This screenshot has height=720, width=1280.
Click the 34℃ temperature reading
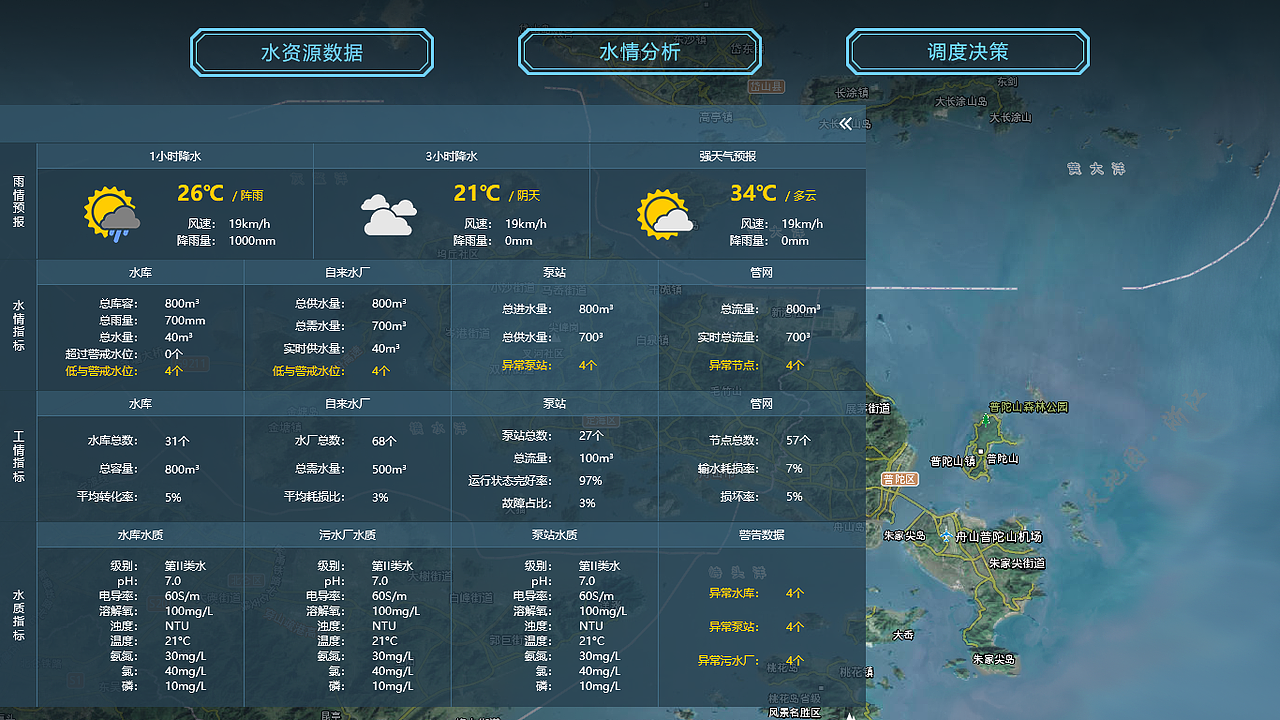753,193
